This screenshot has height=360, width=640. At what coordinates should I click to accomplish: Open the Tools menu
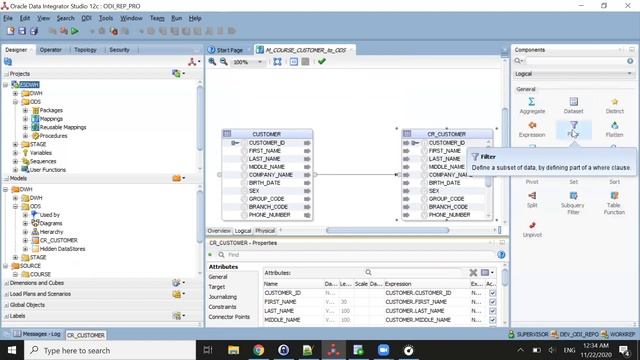point(106,18)
